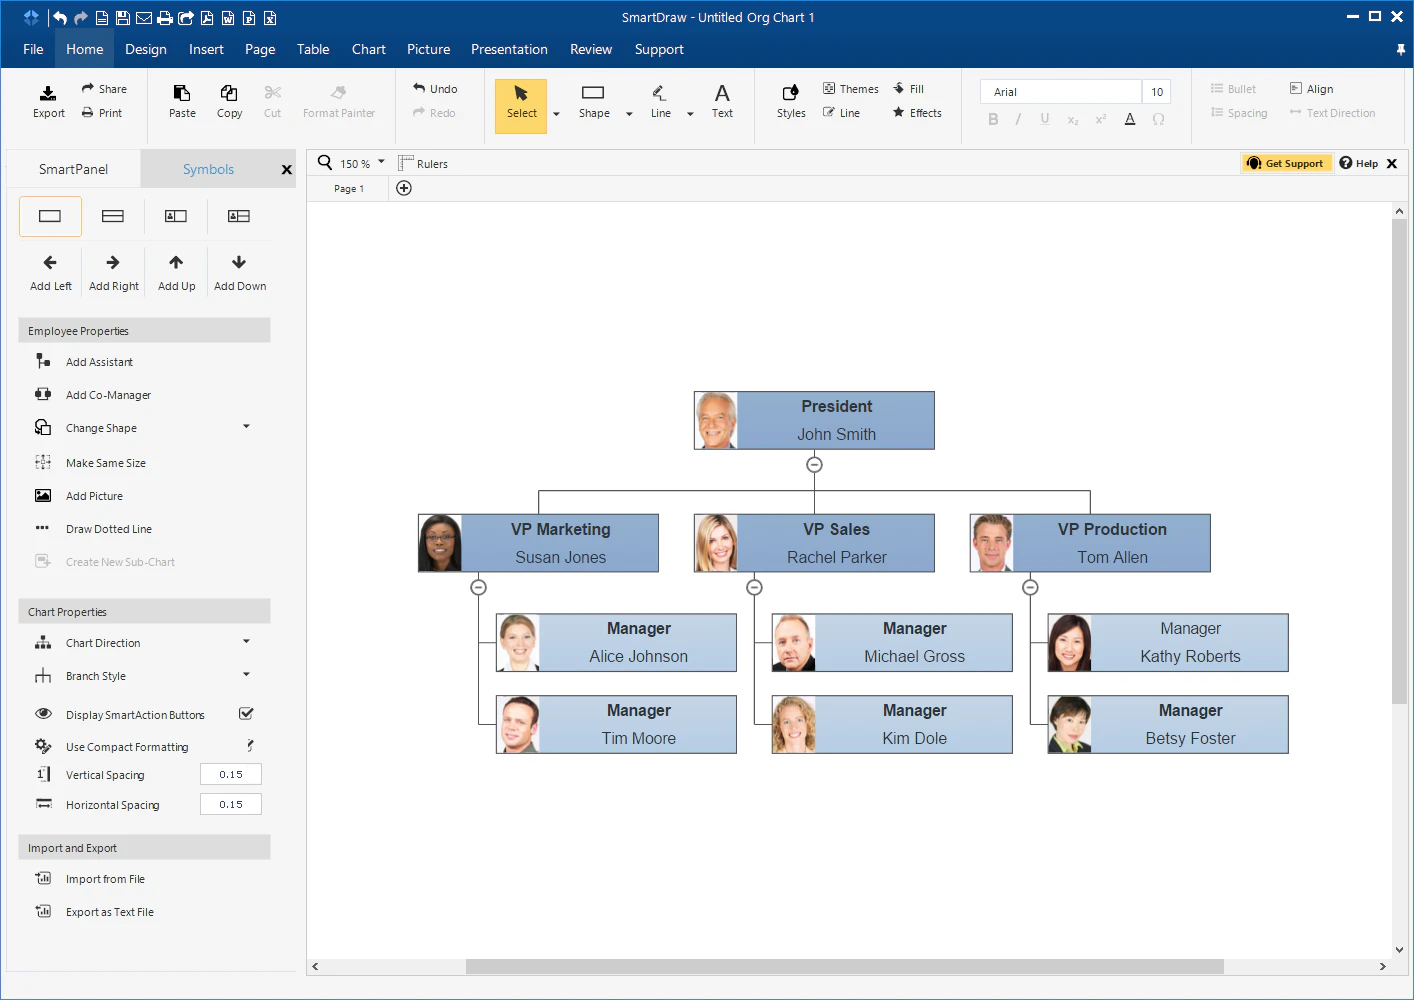Click the font color A button
Screen dimensions: 1414x1000
coord(1130,119)
